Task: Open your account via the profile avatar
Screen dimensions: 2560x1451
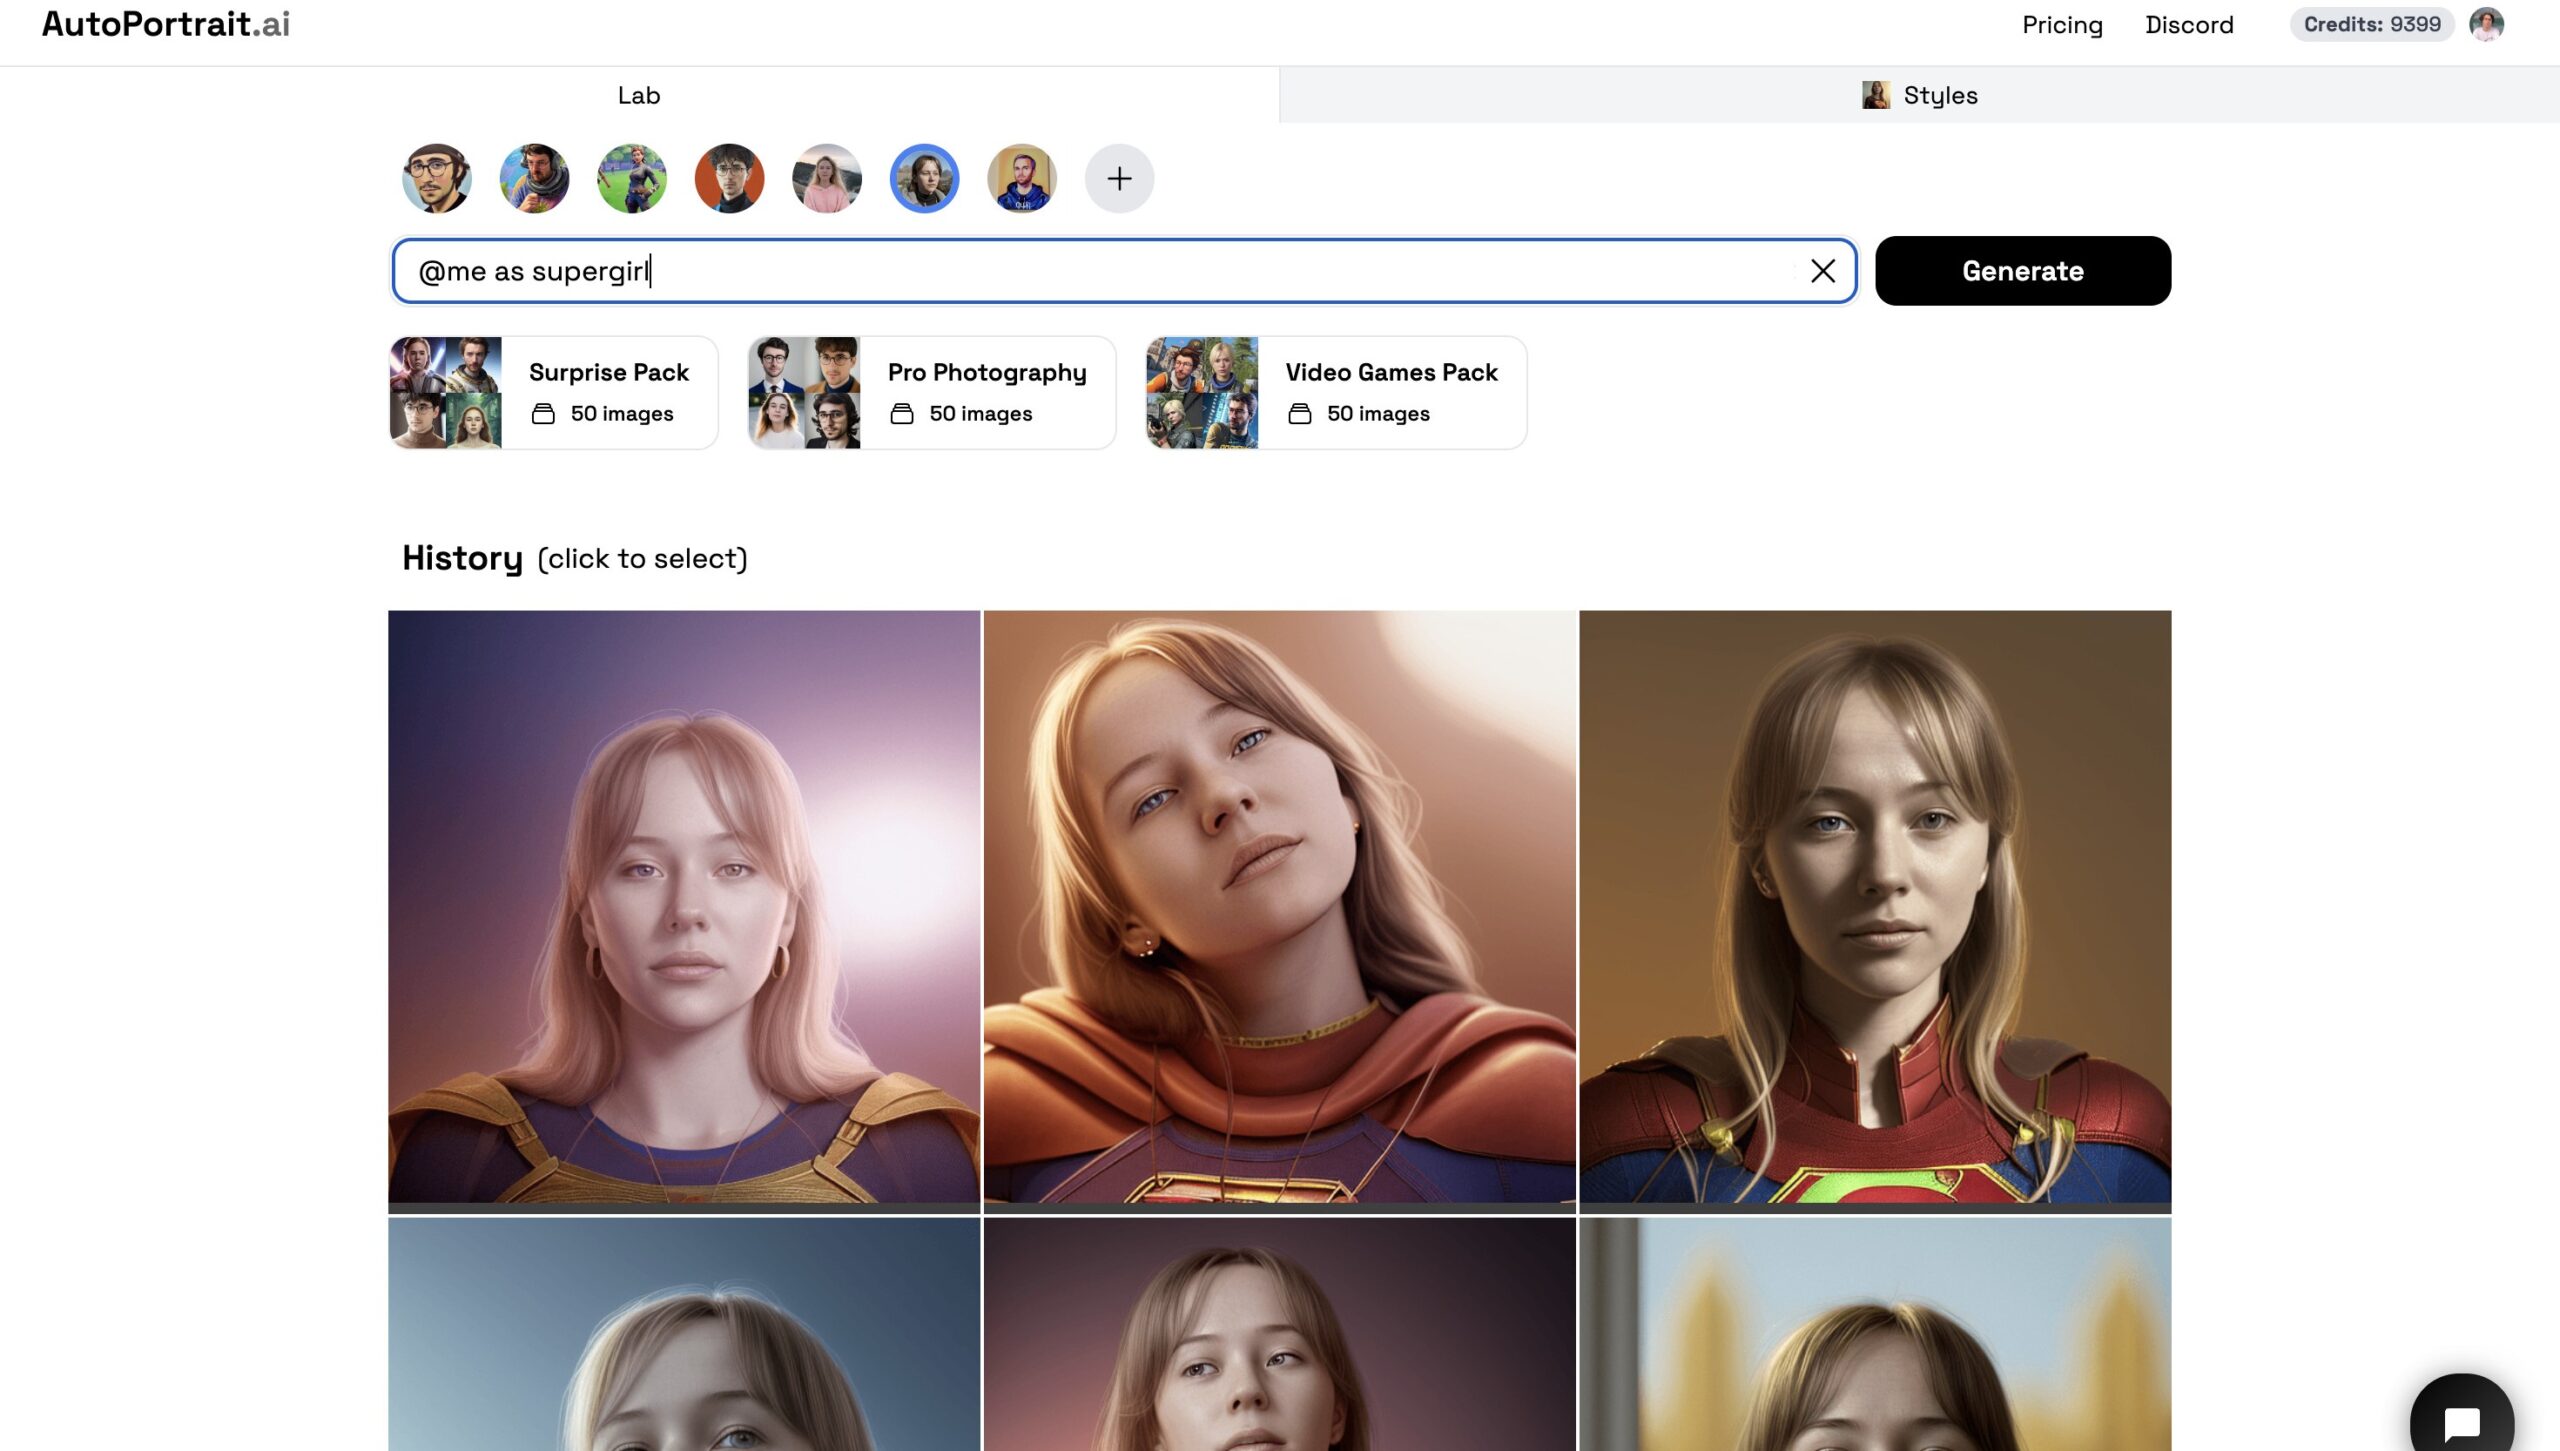Action: click(x=2487, y=24)
